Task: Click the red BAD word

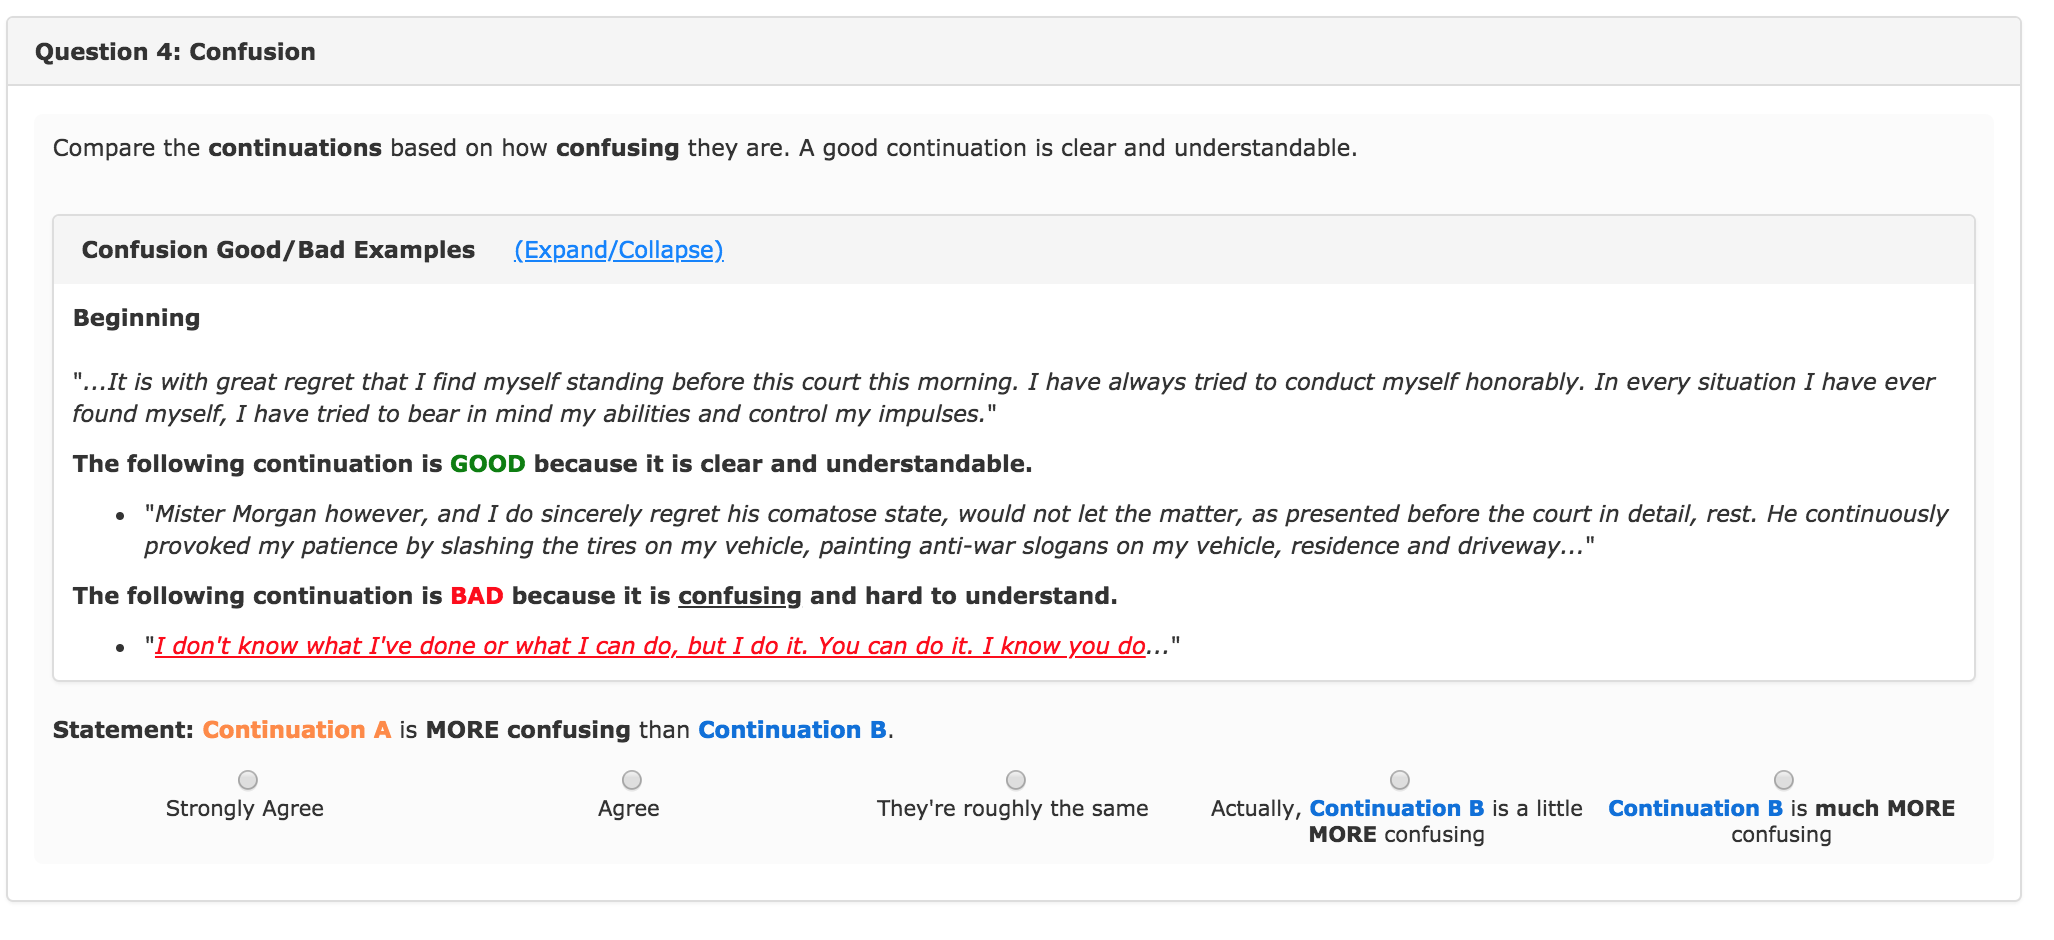Action: [x=477, y=596]
